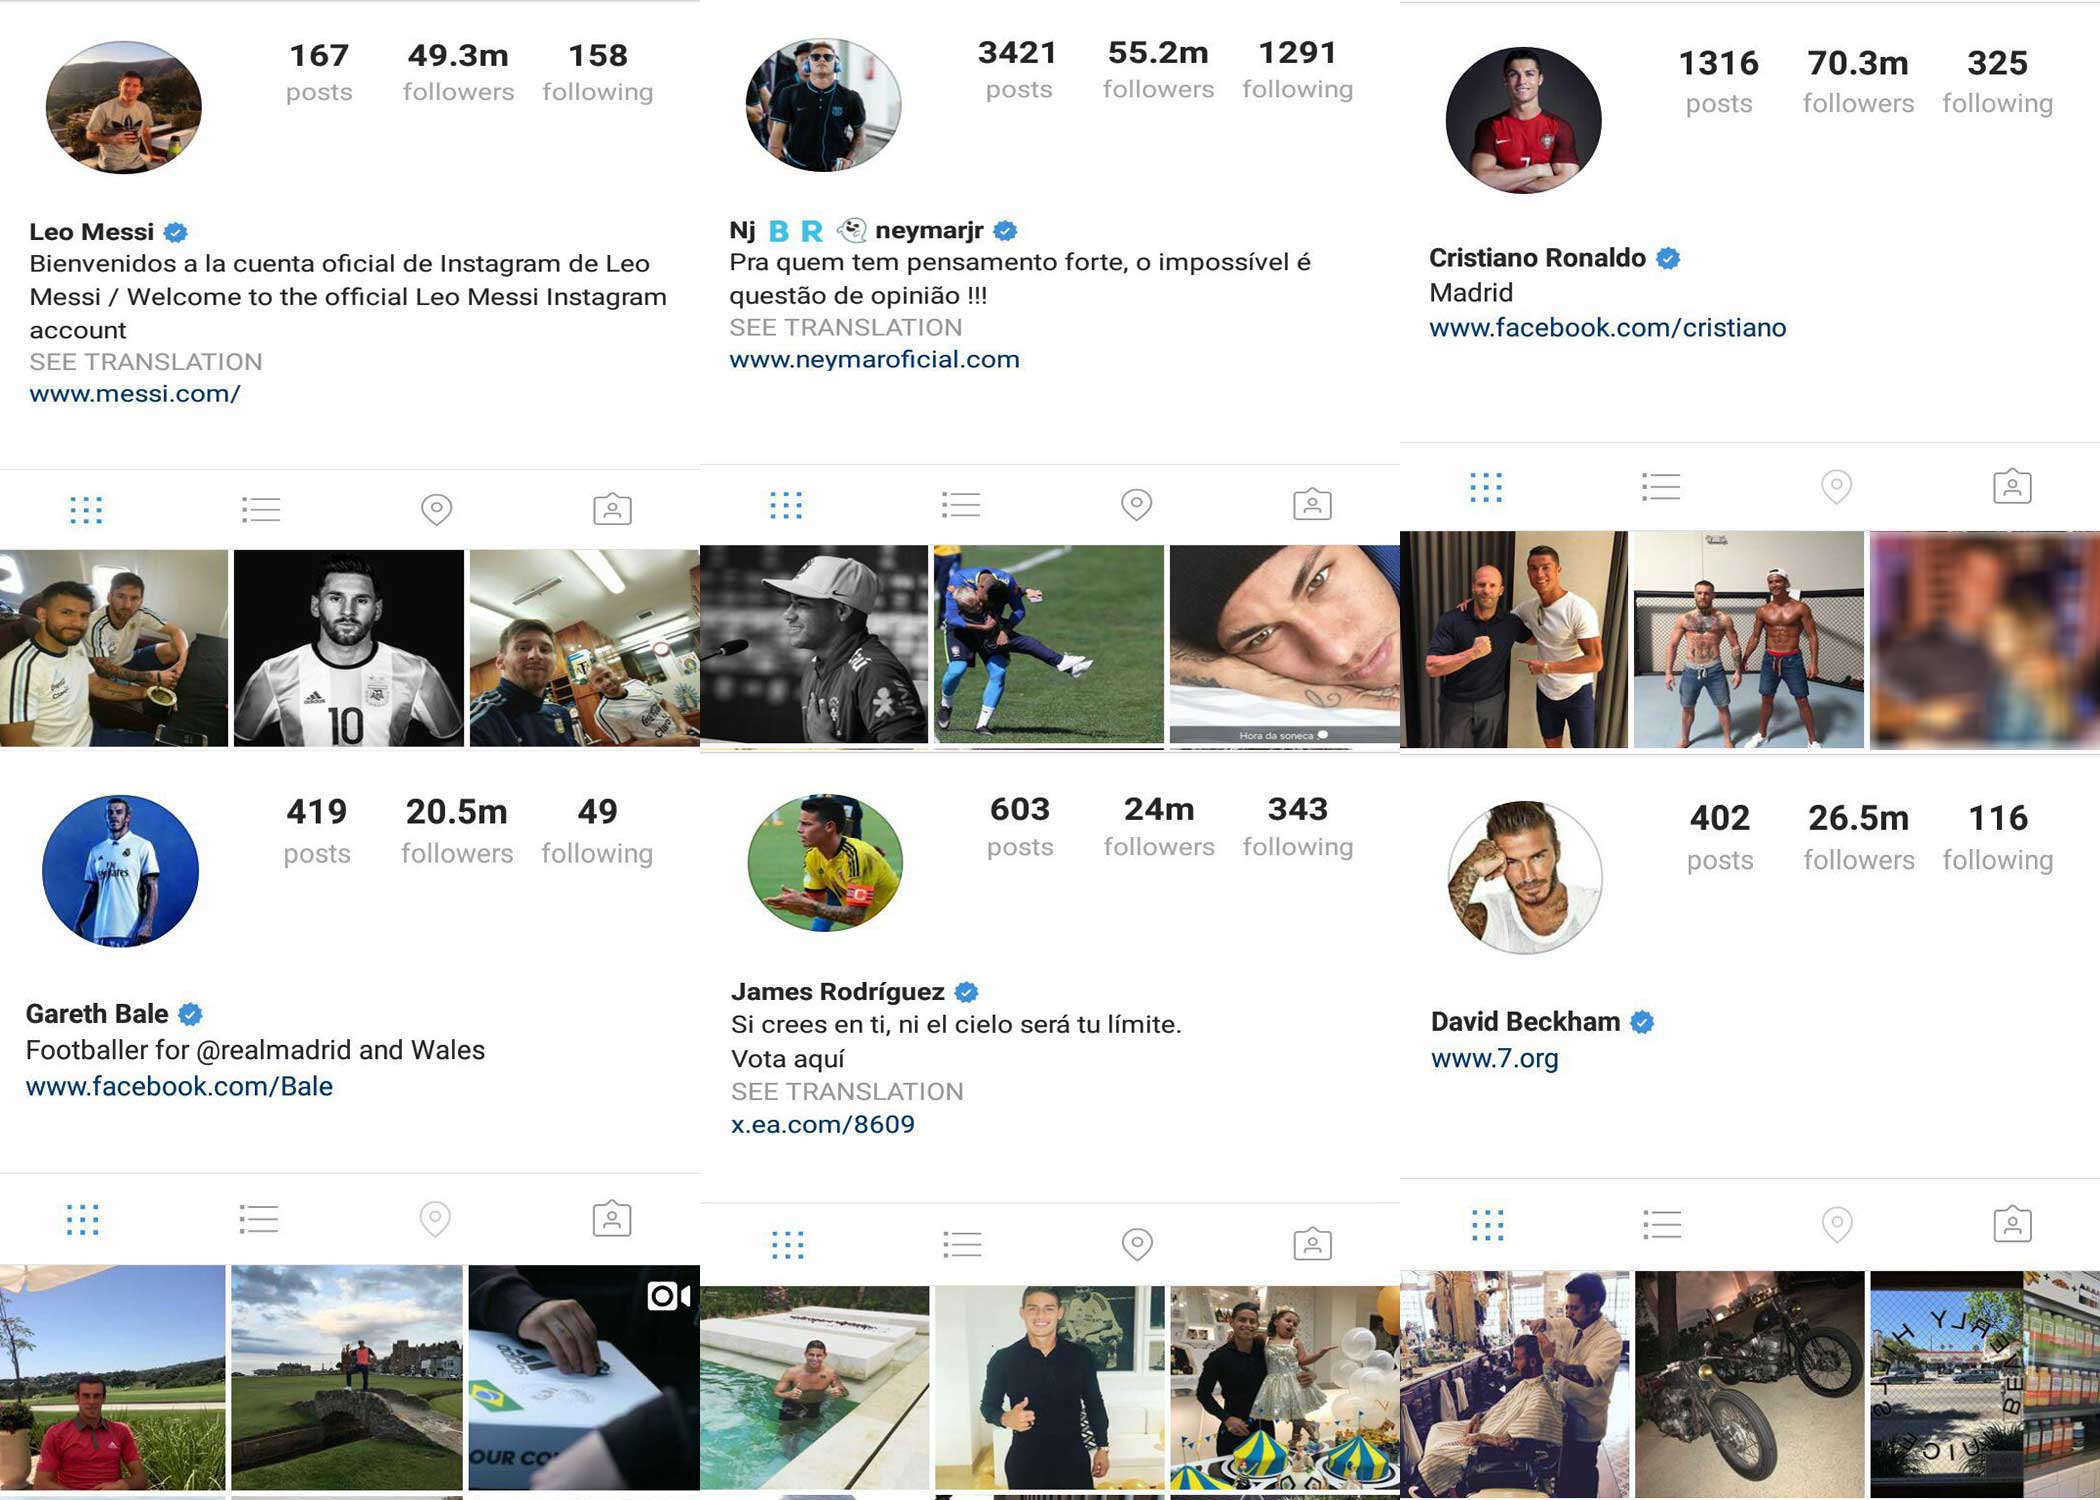Open grid view on Leo Messi's profile
The width and height of the screenshot is (2100, 1500).
coord(86,510)
